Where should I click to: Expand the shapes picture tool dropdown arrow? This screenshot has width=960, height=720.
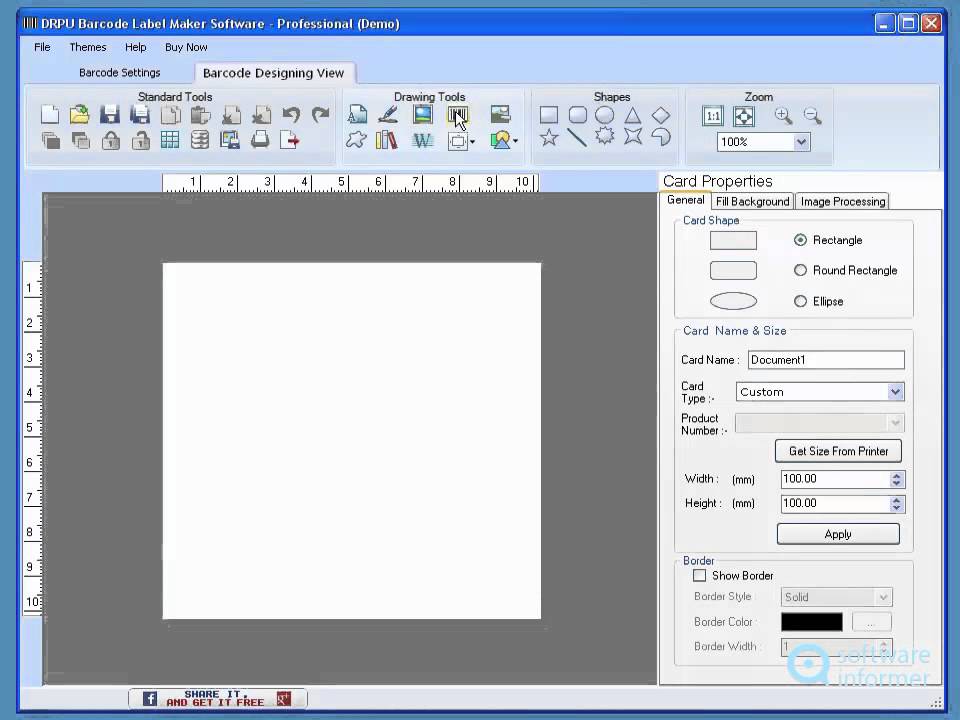pyautogui.click(x=516, y=141)
